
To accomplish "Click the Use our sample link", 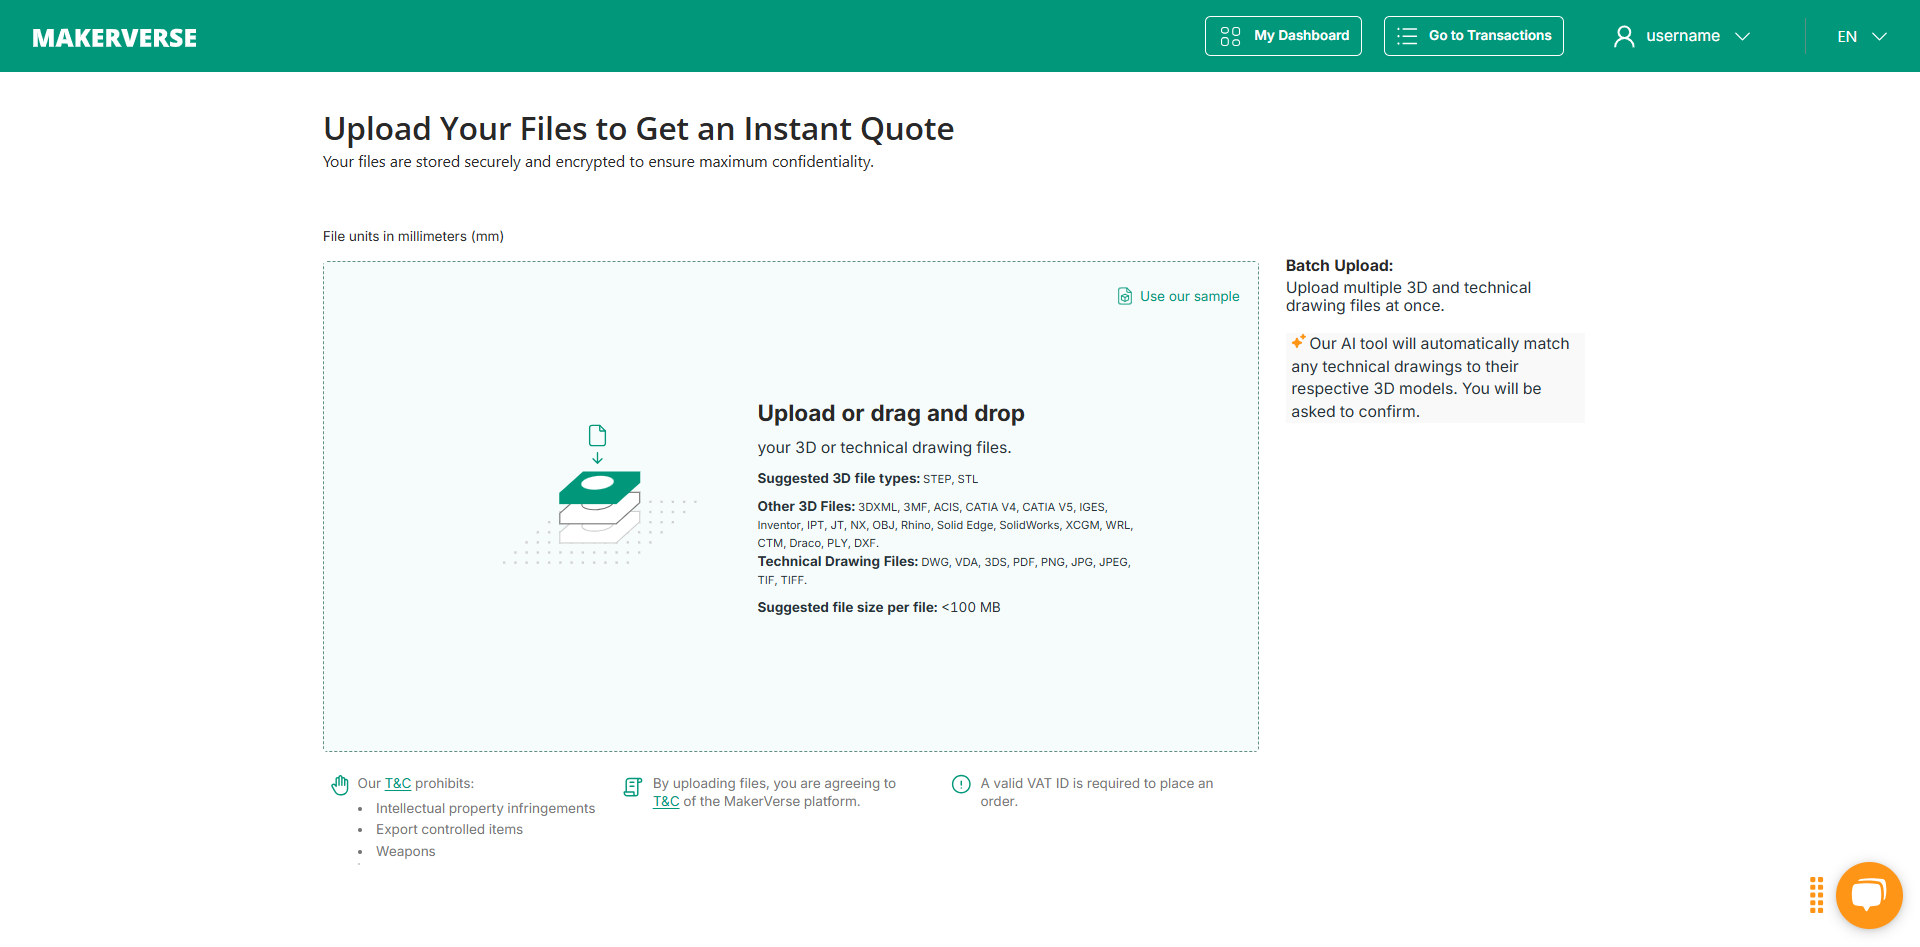I will pyautogui.click(x=1189, y=296).
